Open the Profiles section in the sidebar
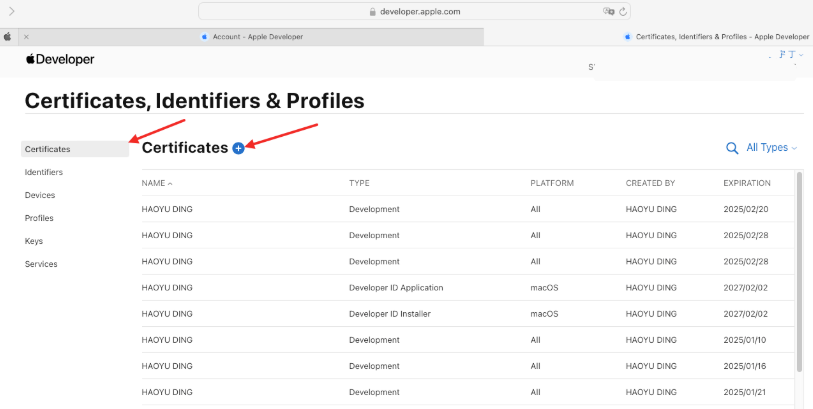 click(x=39, y=218)
